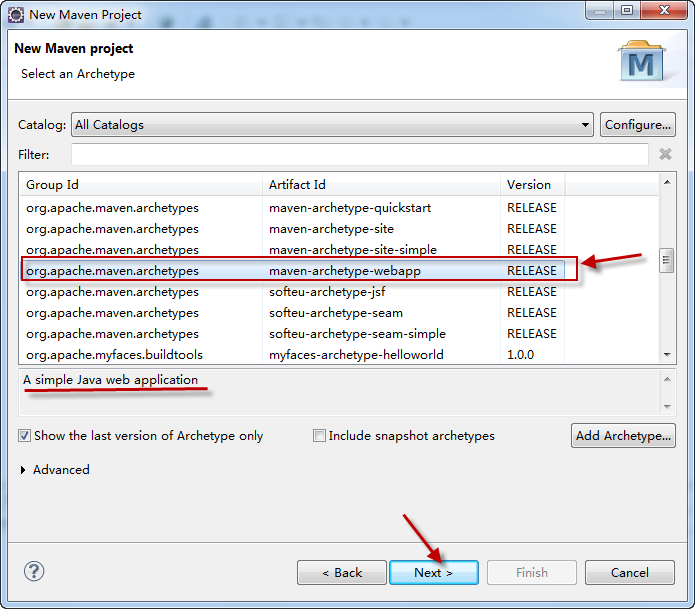Viewport: 695px width, 609px height.
Task: Click the Add Archetype... button
Action: (623, 436)
